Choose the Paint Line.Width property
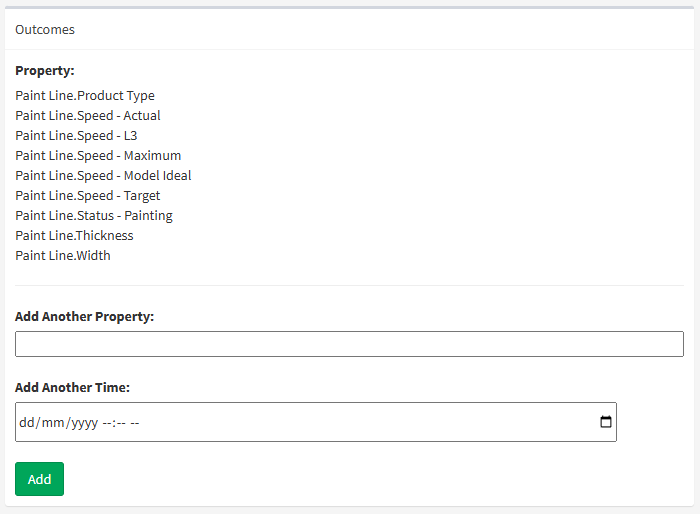700x514 pixels. pos(63,256)
